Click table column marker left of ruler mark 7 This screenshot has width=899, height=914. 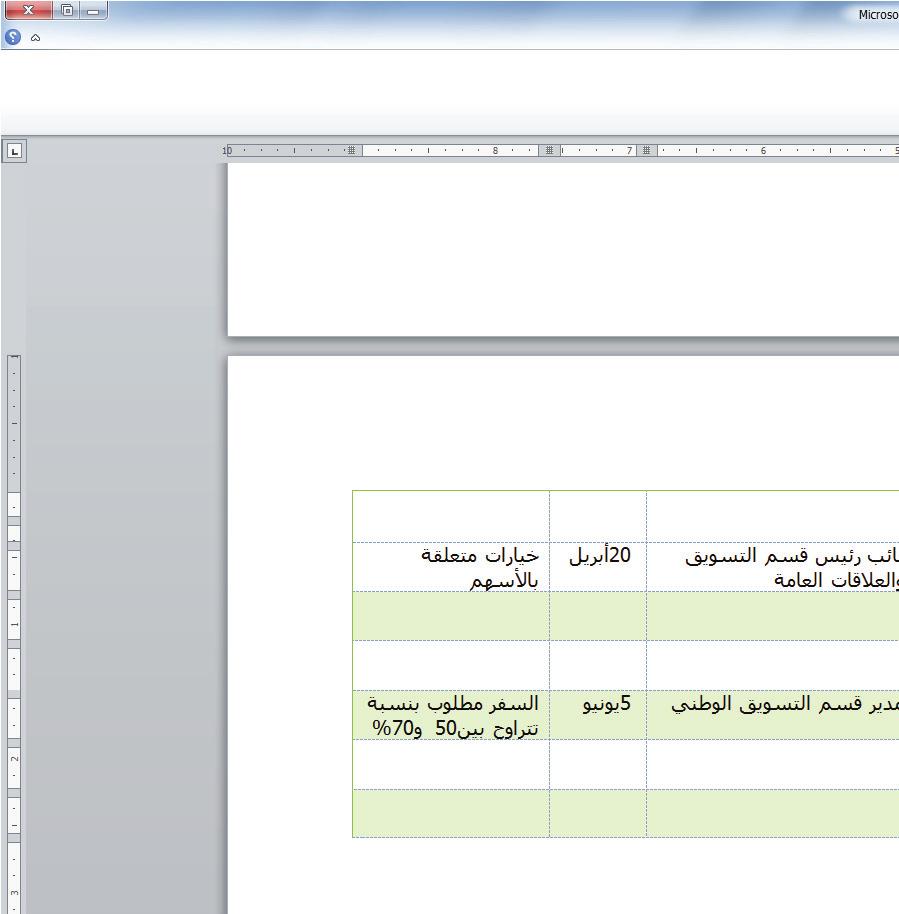click(549, 150)
